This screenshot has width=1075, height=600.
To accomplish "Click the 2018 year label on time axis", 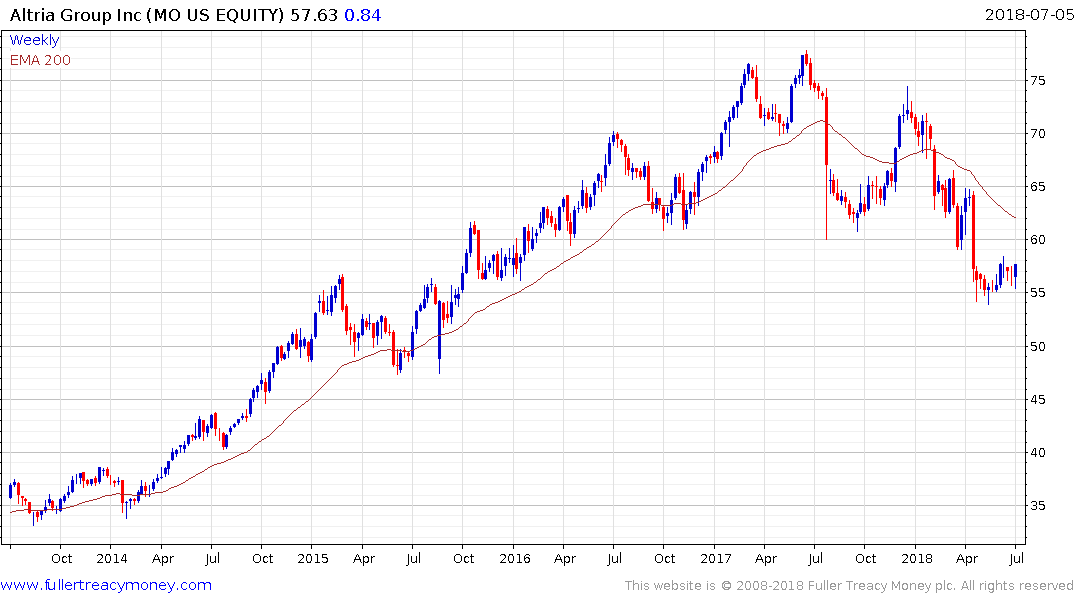I will 917,558.
